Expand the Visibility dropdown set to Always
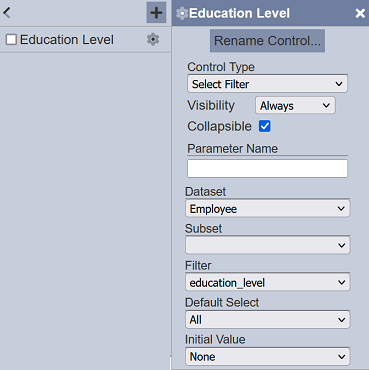The height and width of the screenshot is (370, 369). pyautogui.click(x=295, y=106)
